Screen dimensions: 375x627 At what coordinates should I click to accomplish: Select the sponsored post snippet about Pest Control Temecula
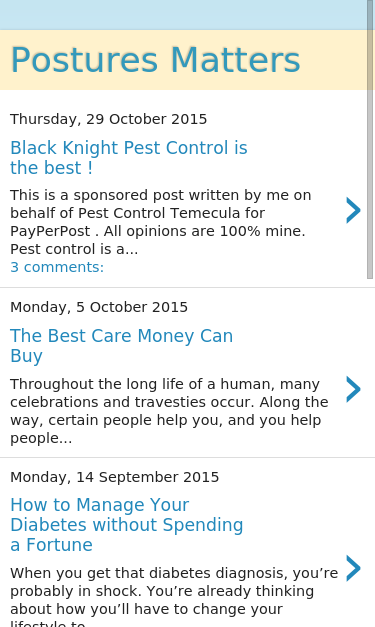point(161,222)
